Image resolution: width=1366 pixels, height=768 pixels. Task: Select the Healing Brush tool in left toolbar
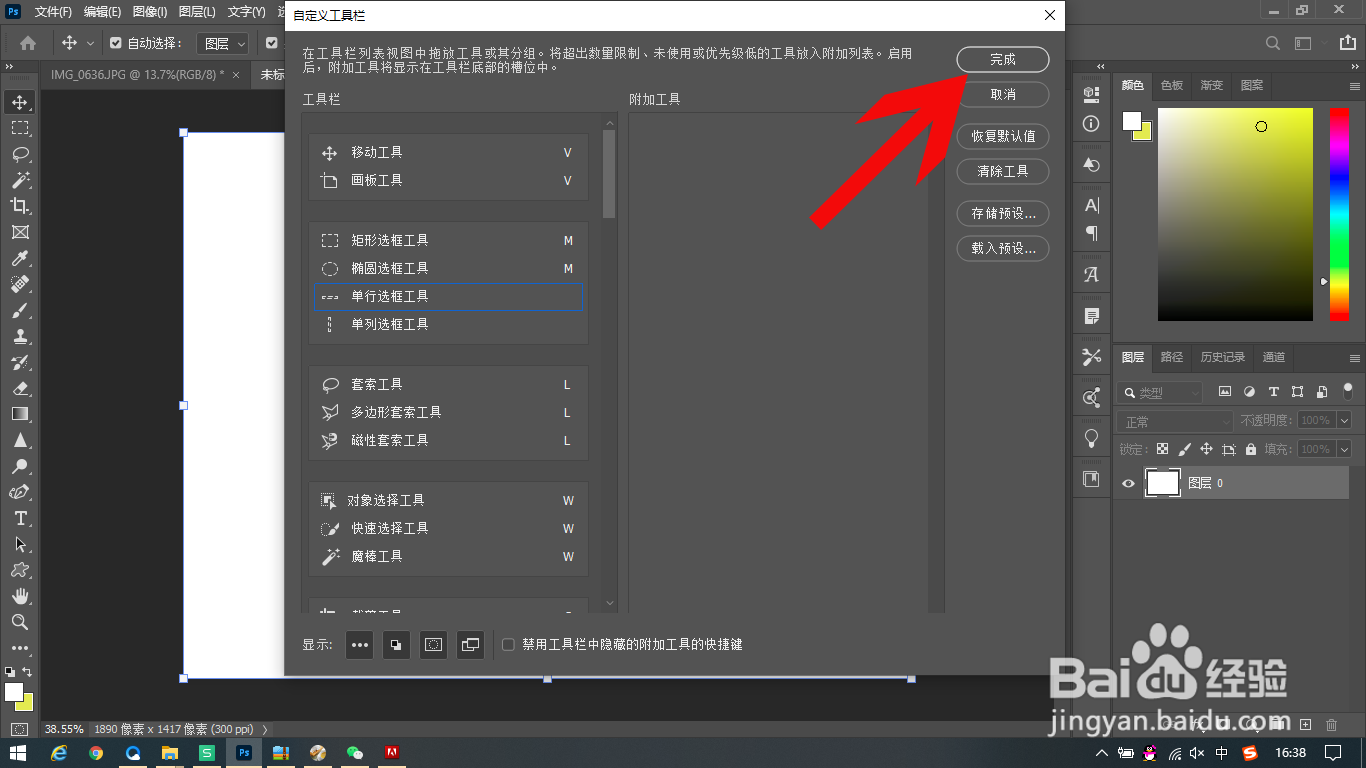[19, 284]
